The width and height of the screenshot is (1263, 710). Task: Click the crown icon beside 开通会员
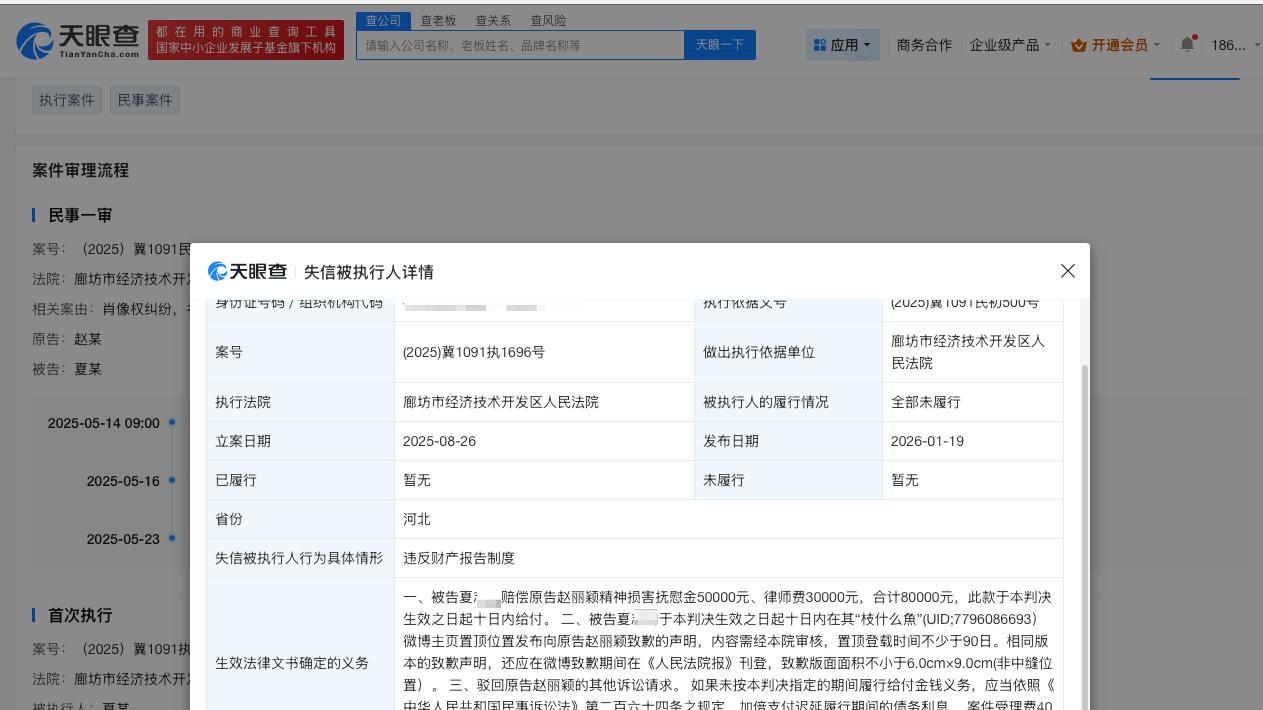(x=1080, y=45)
